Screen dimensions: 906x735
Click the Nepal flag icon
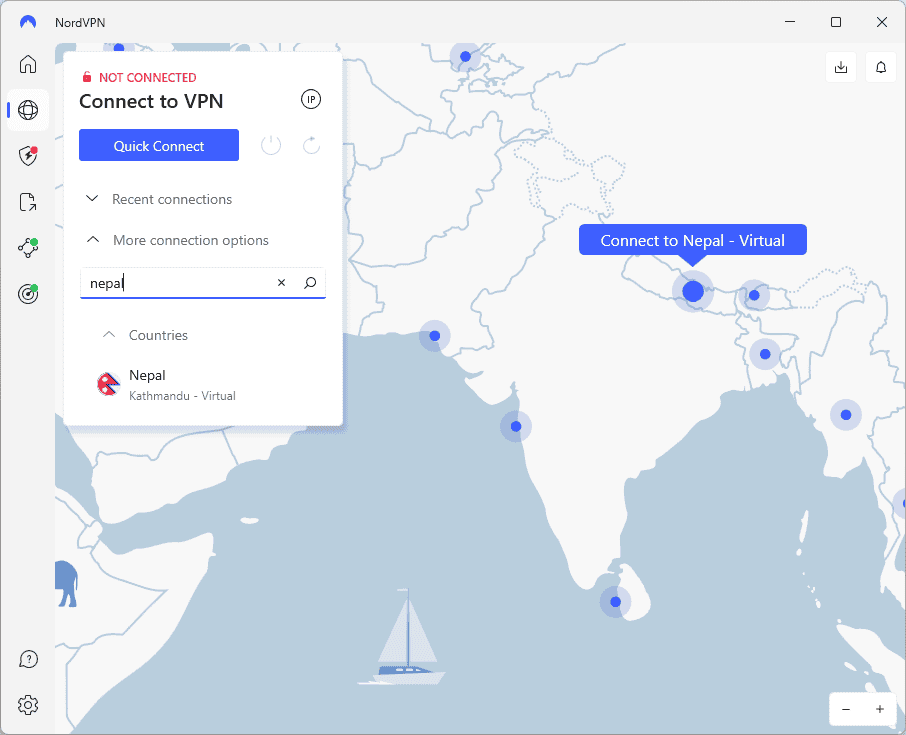click(108, 384)
